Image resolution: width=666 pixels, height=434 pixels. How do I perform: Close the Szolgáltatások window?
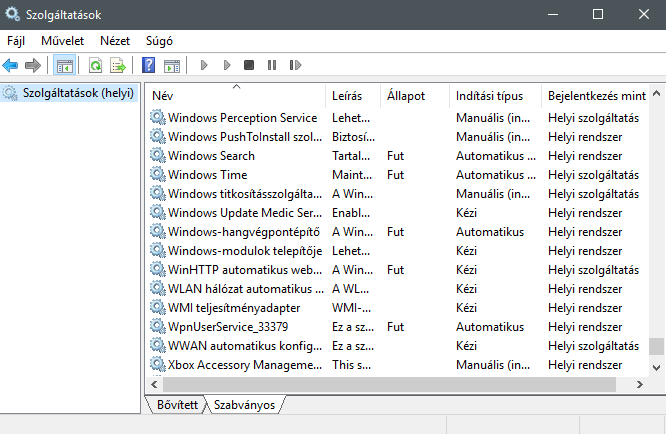[x=643, y=14]
